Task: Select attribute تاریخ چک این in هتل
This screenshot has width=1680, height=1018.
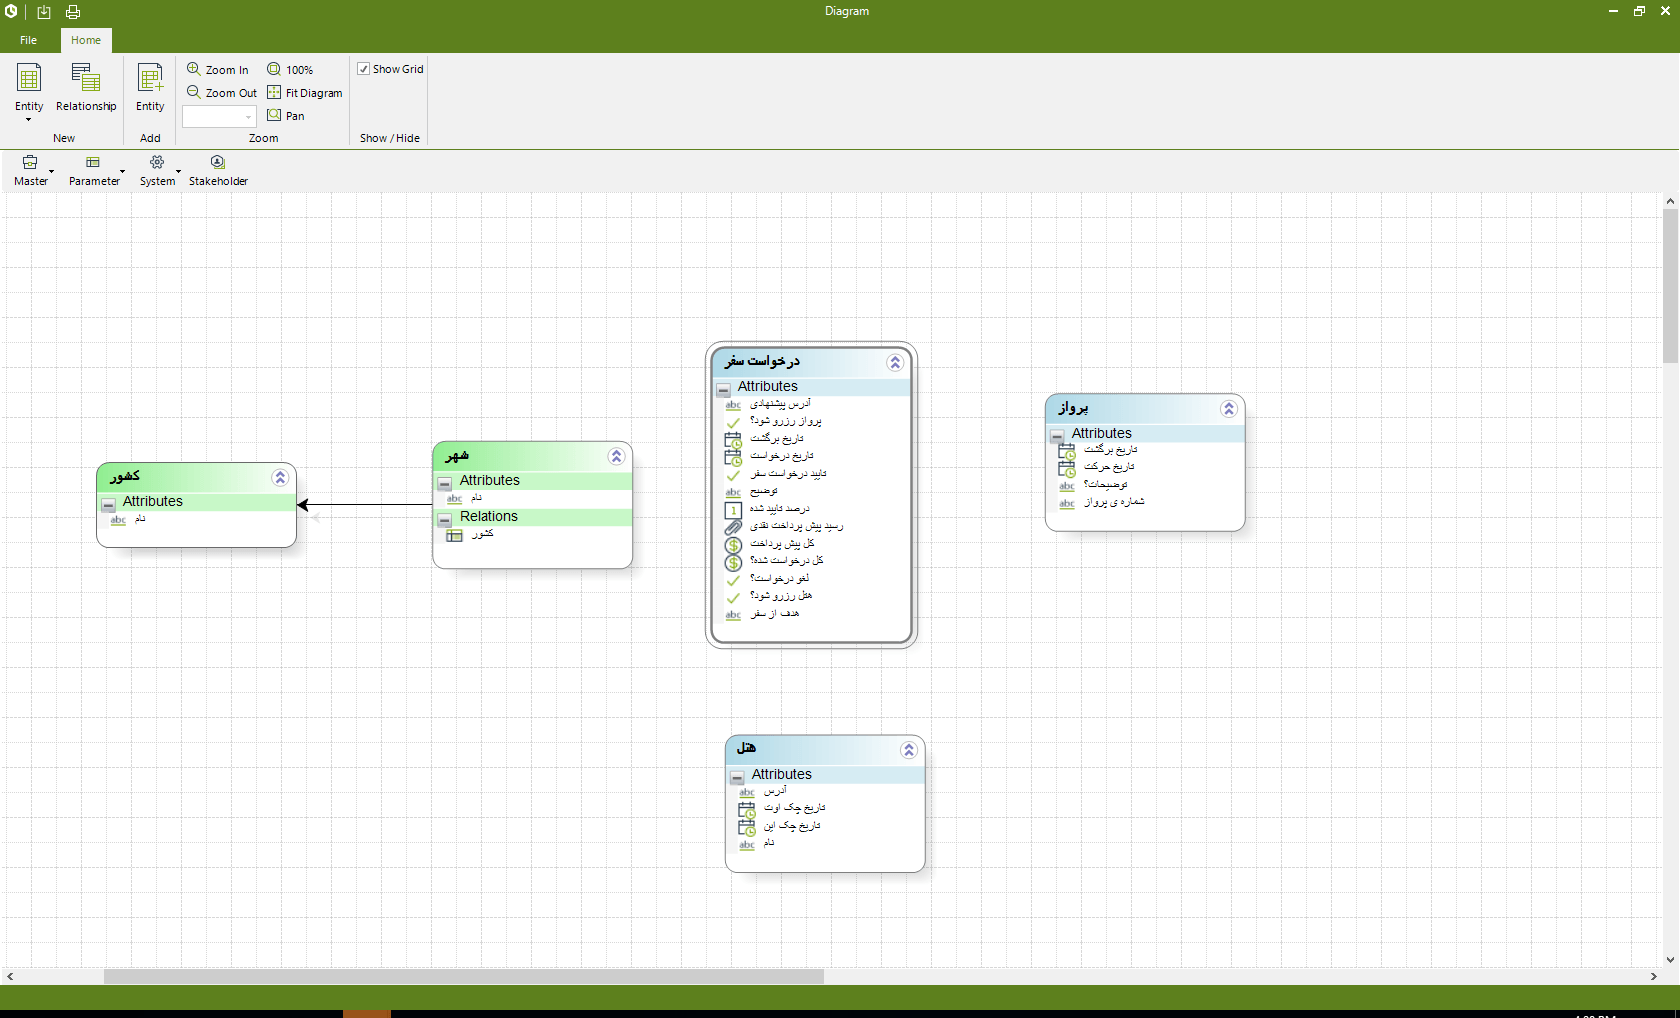Action: 792,826
